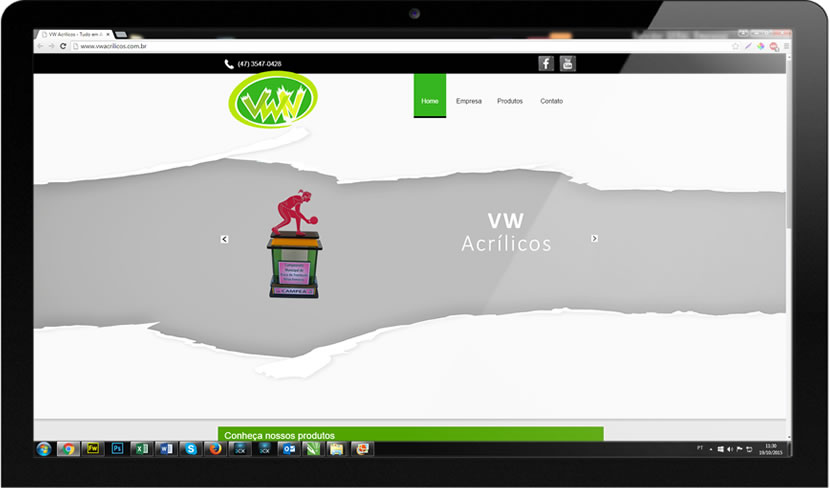Go back with the browser back arrow
830x488 pixels.
click(x=40, y=46)
